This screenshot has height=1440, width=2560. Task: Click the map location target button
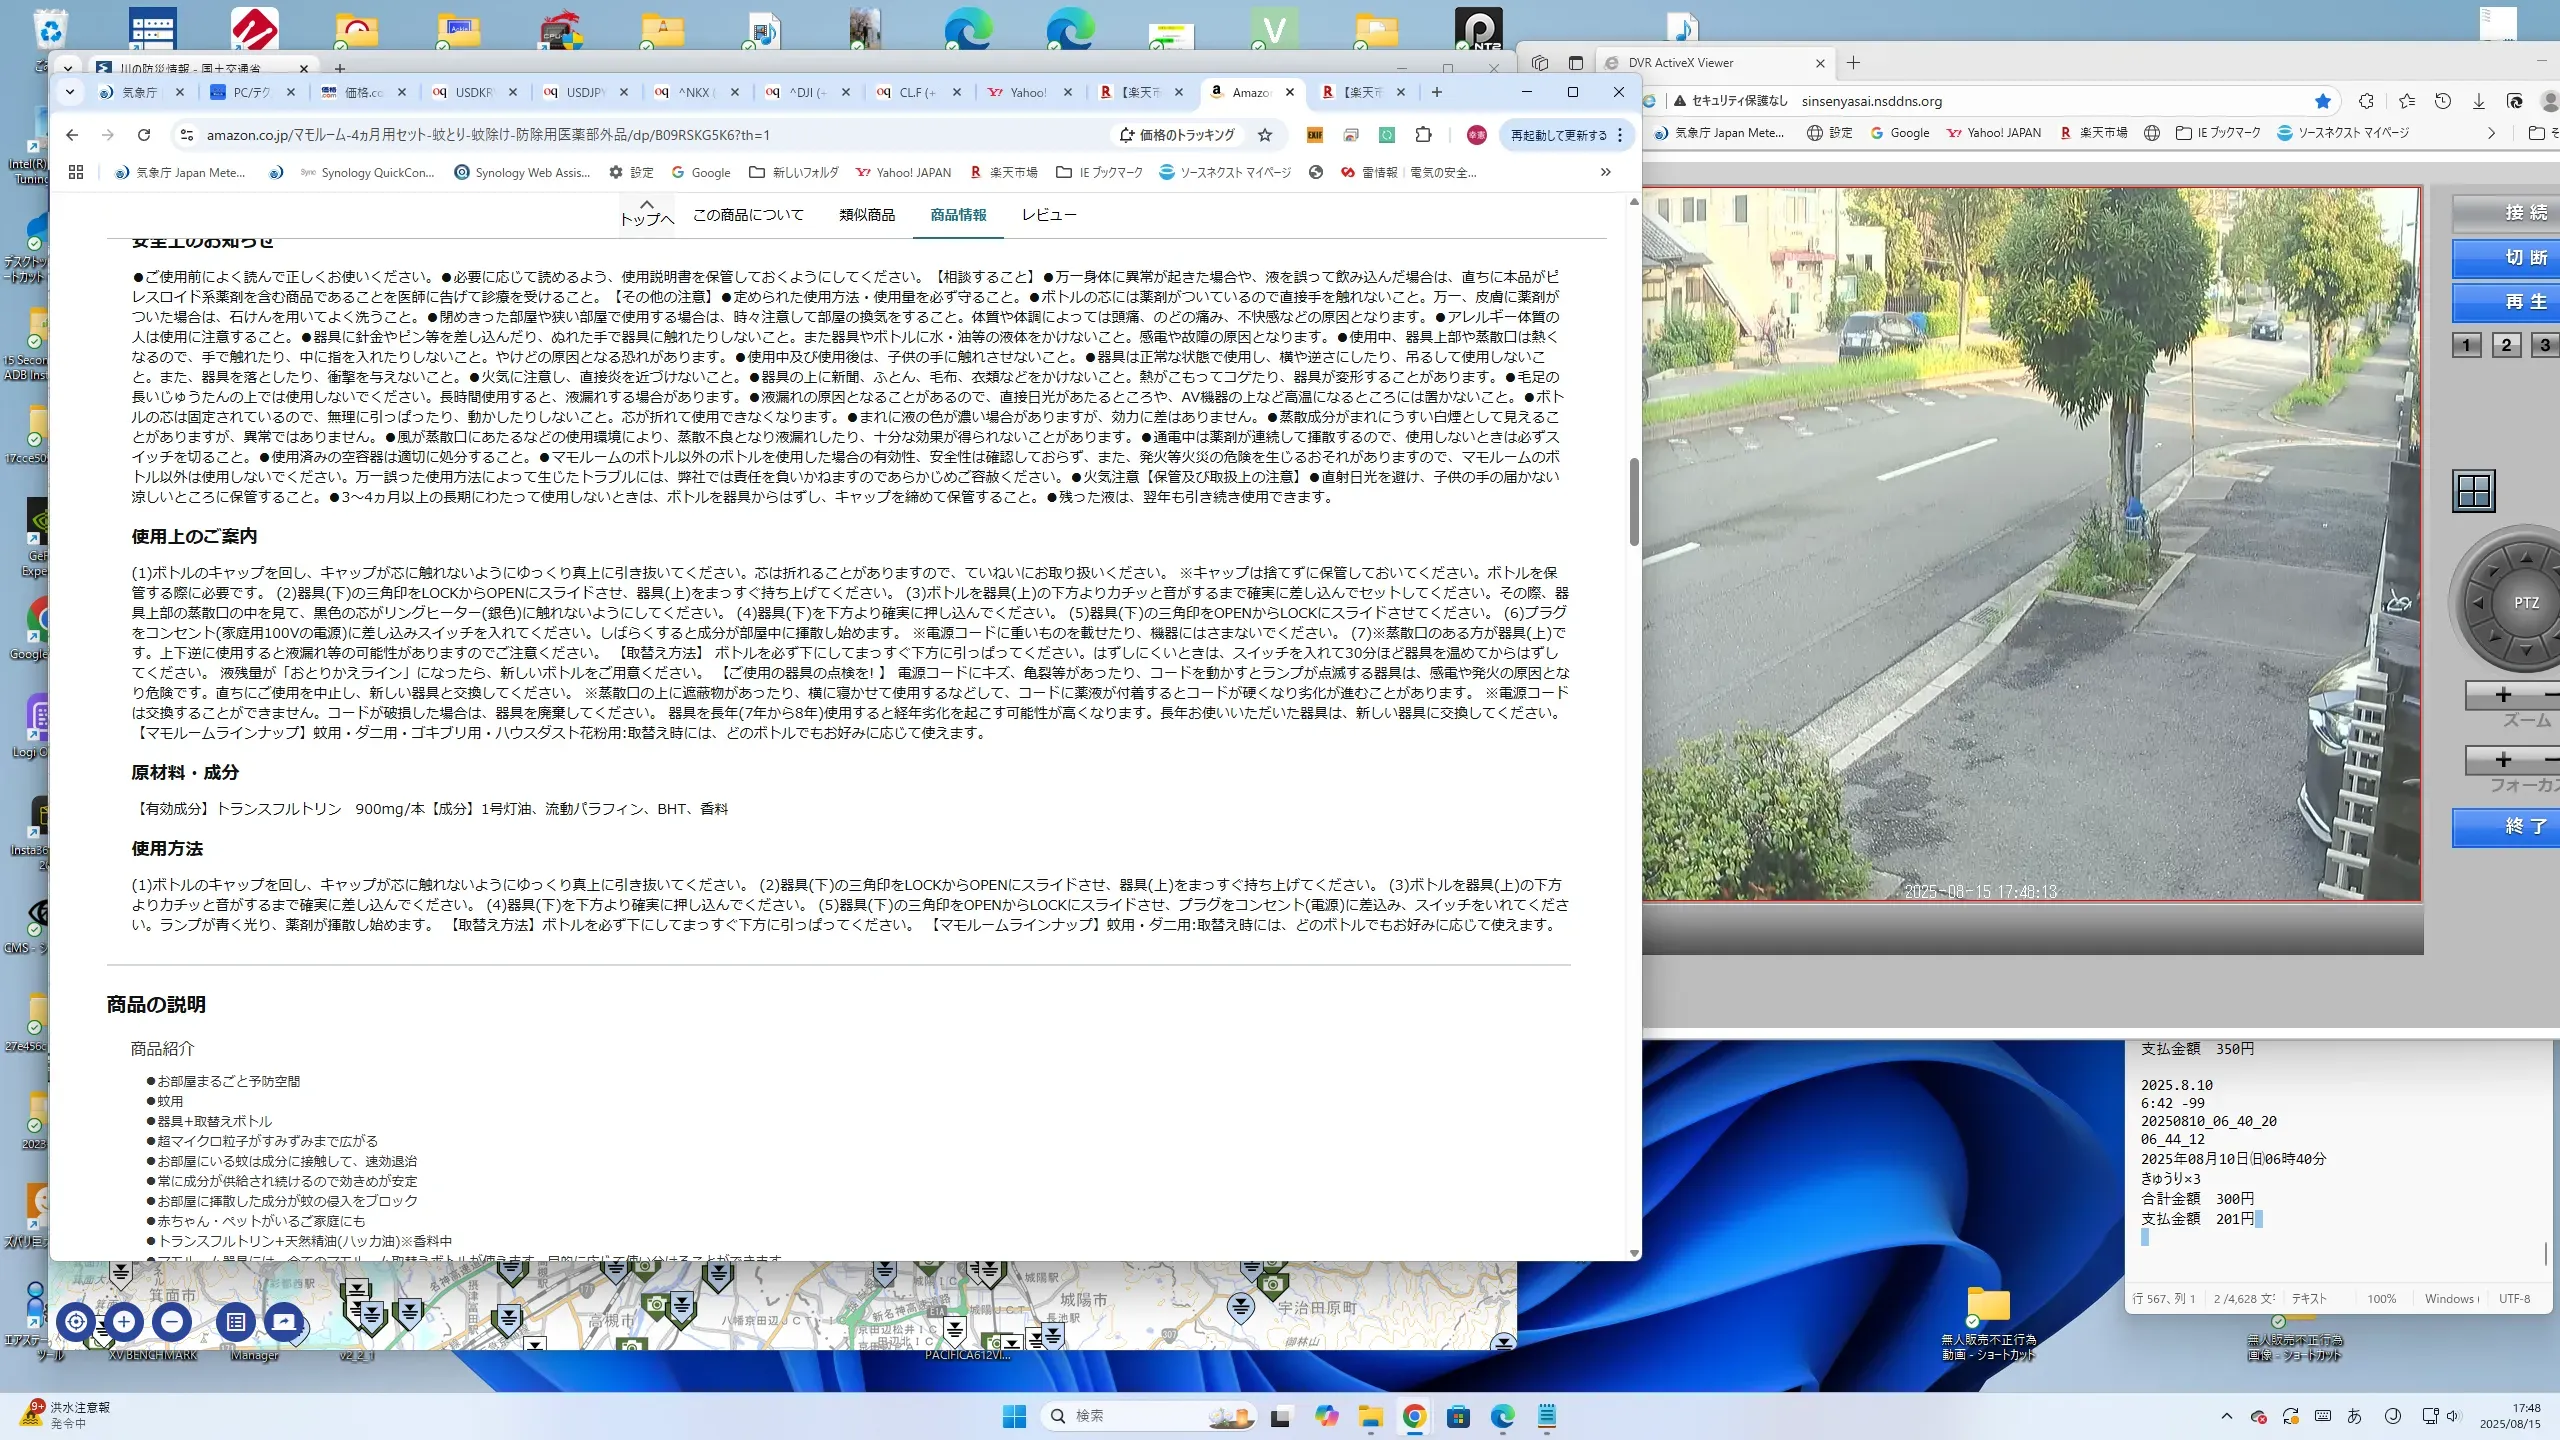(76, 1322)
